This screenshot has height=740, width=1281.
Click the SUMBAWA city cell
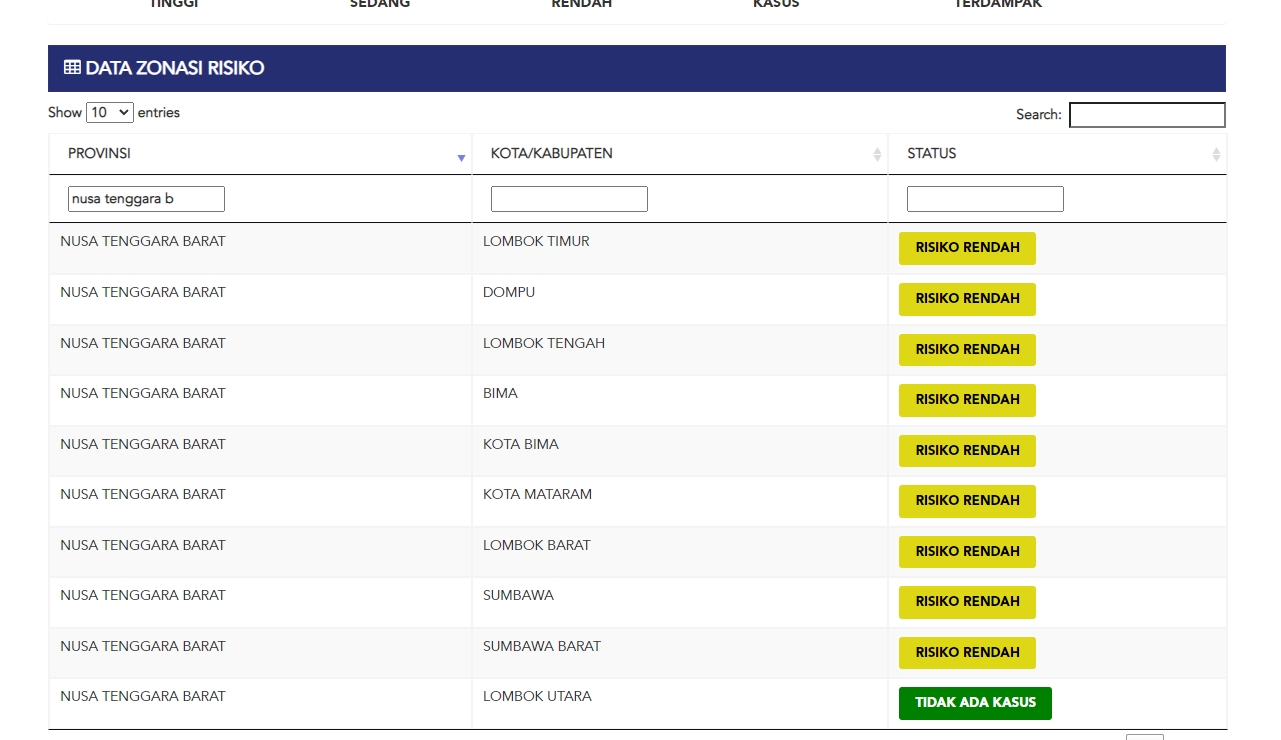coord(679,602)
